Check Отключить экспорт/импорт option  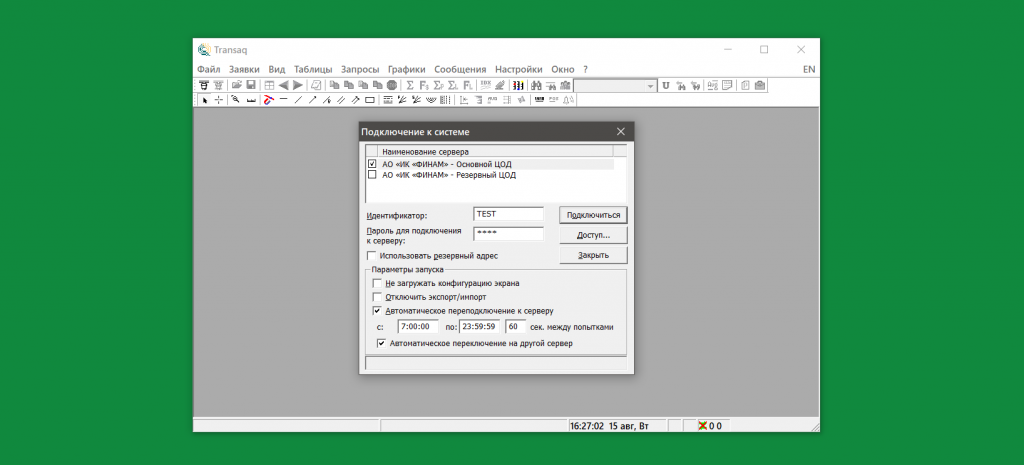pyautogui.click(x=377, y=297)
